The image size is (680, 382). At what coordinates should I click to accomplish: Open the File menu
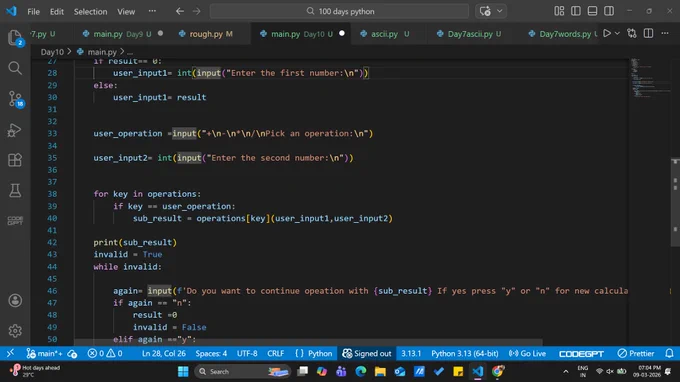click(33, 12)
